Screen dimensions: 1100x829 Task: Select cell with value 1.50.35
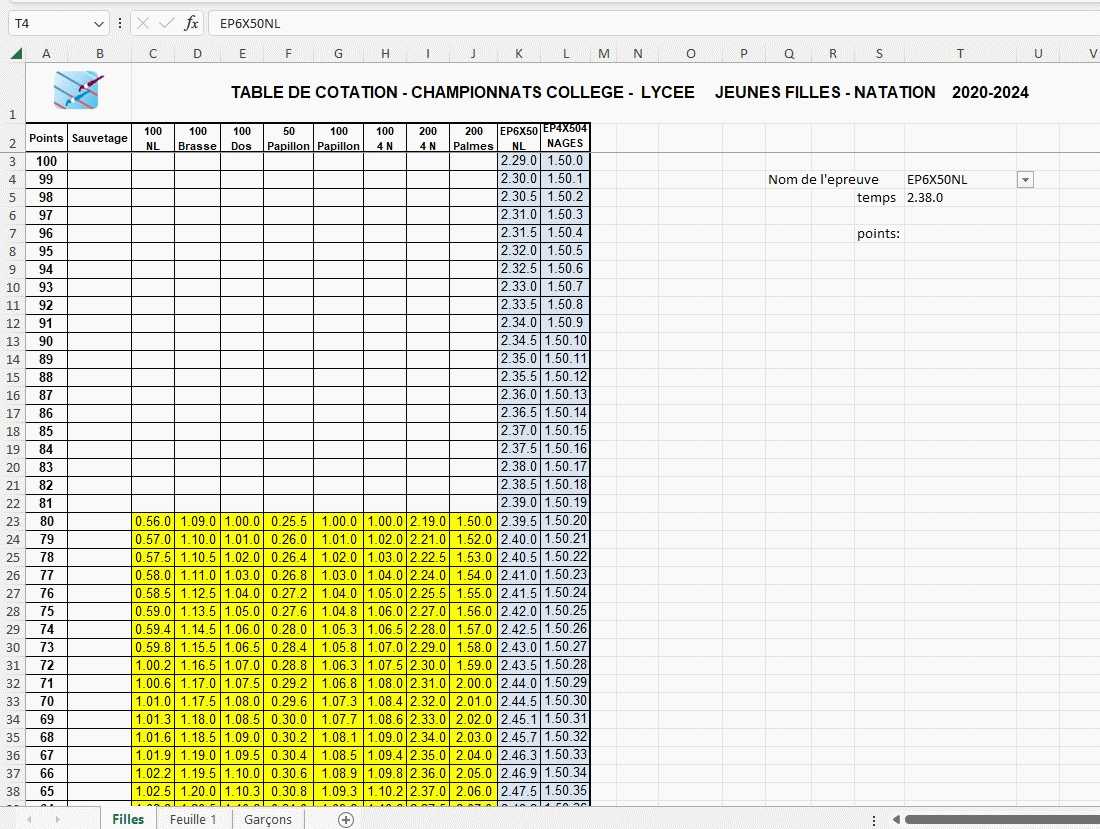point(565,790)
